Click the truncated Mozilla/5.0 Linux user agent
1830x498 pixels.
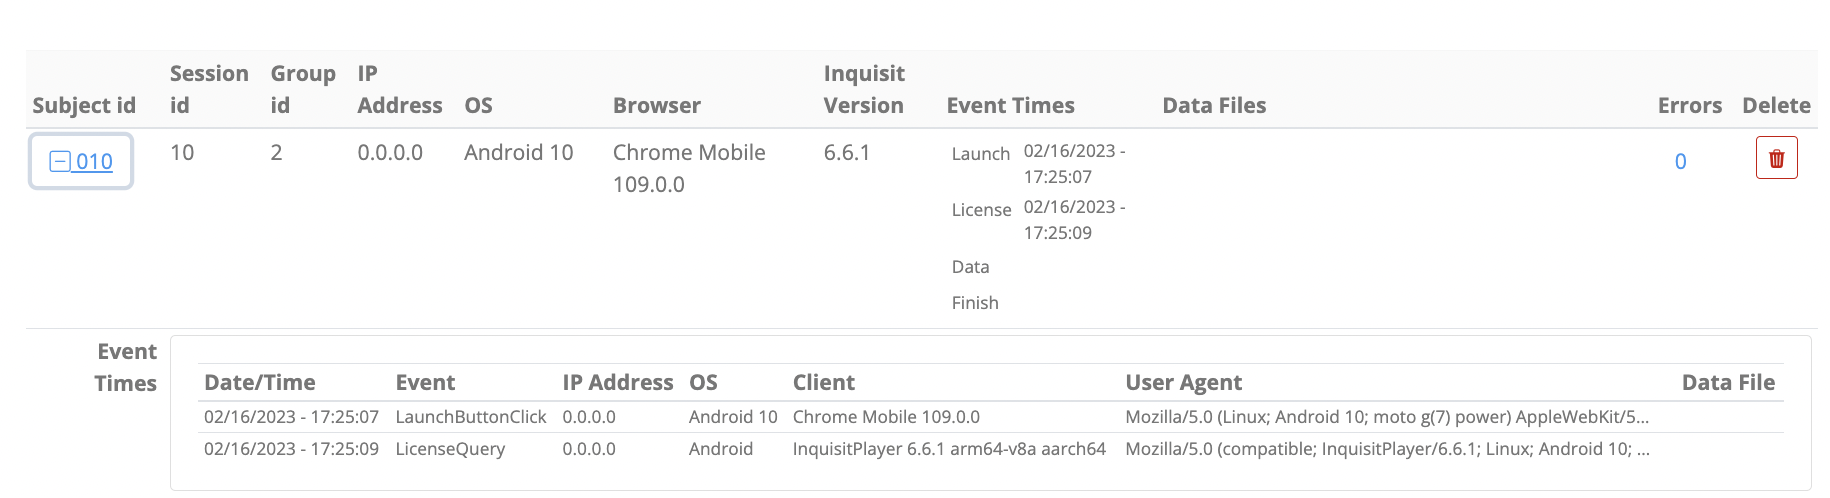click(x=1387, y=416)
